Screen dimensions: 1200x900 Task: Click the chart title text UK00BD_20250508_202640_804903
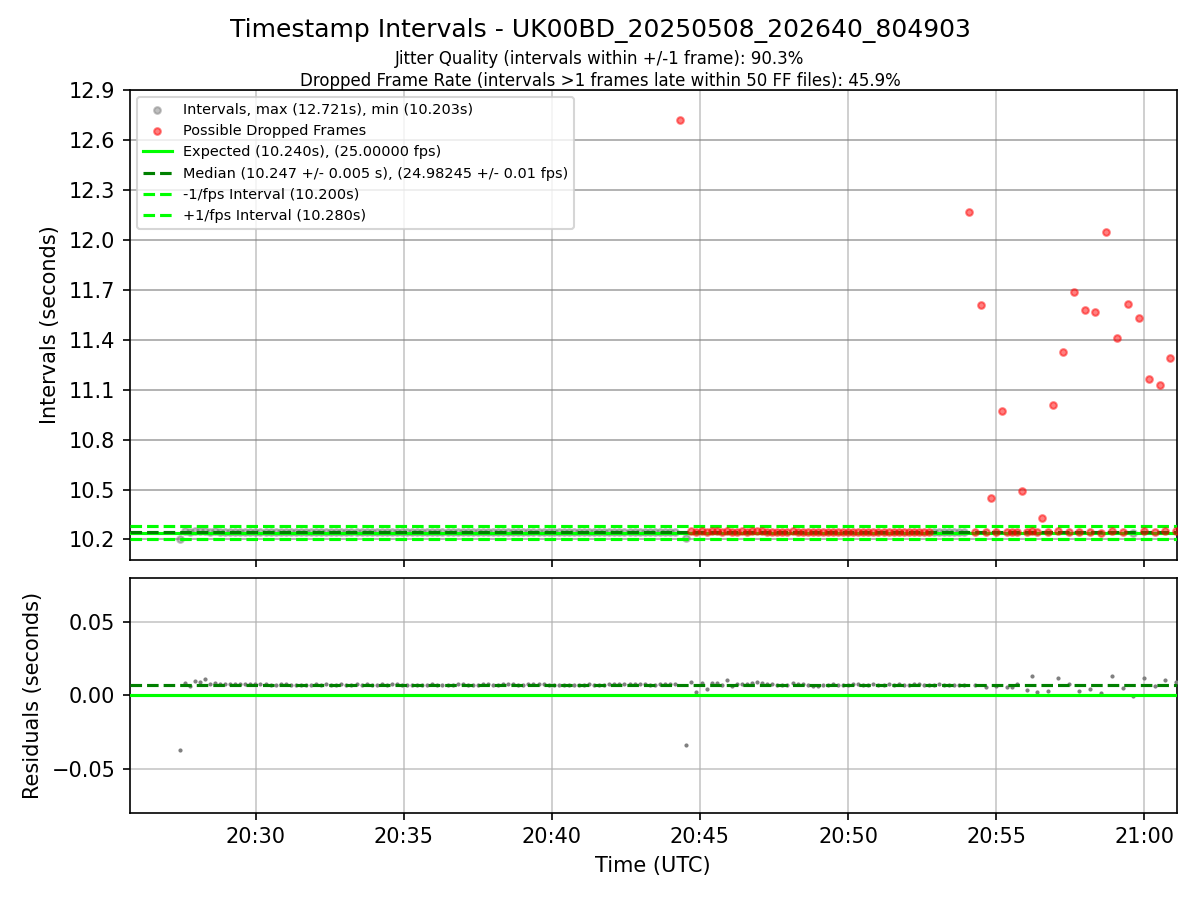pyautogui.click(x=741, y=29)
